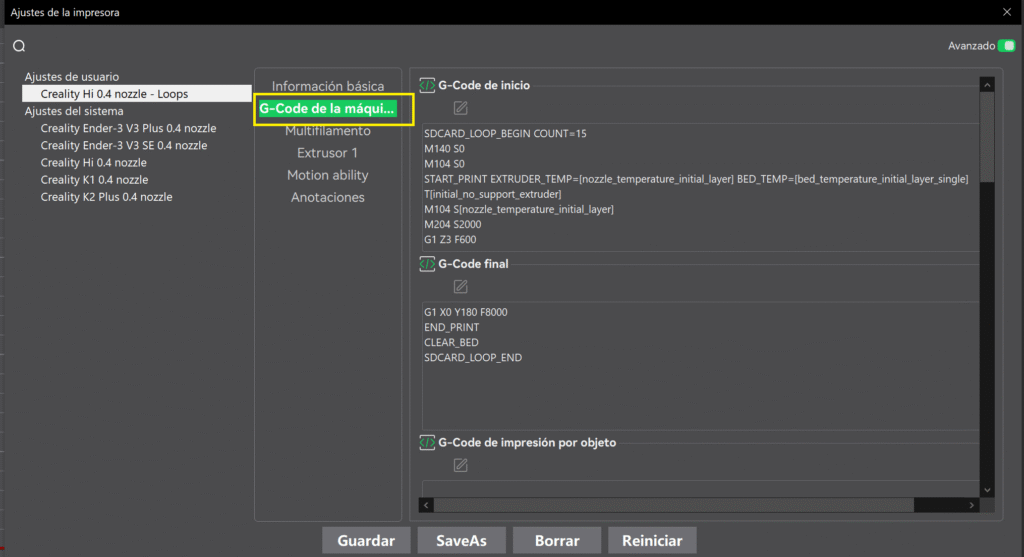Click the SaveAs button
This screenshot has width=1024, height=557.
pyautogui.click(x=461, y=540)
